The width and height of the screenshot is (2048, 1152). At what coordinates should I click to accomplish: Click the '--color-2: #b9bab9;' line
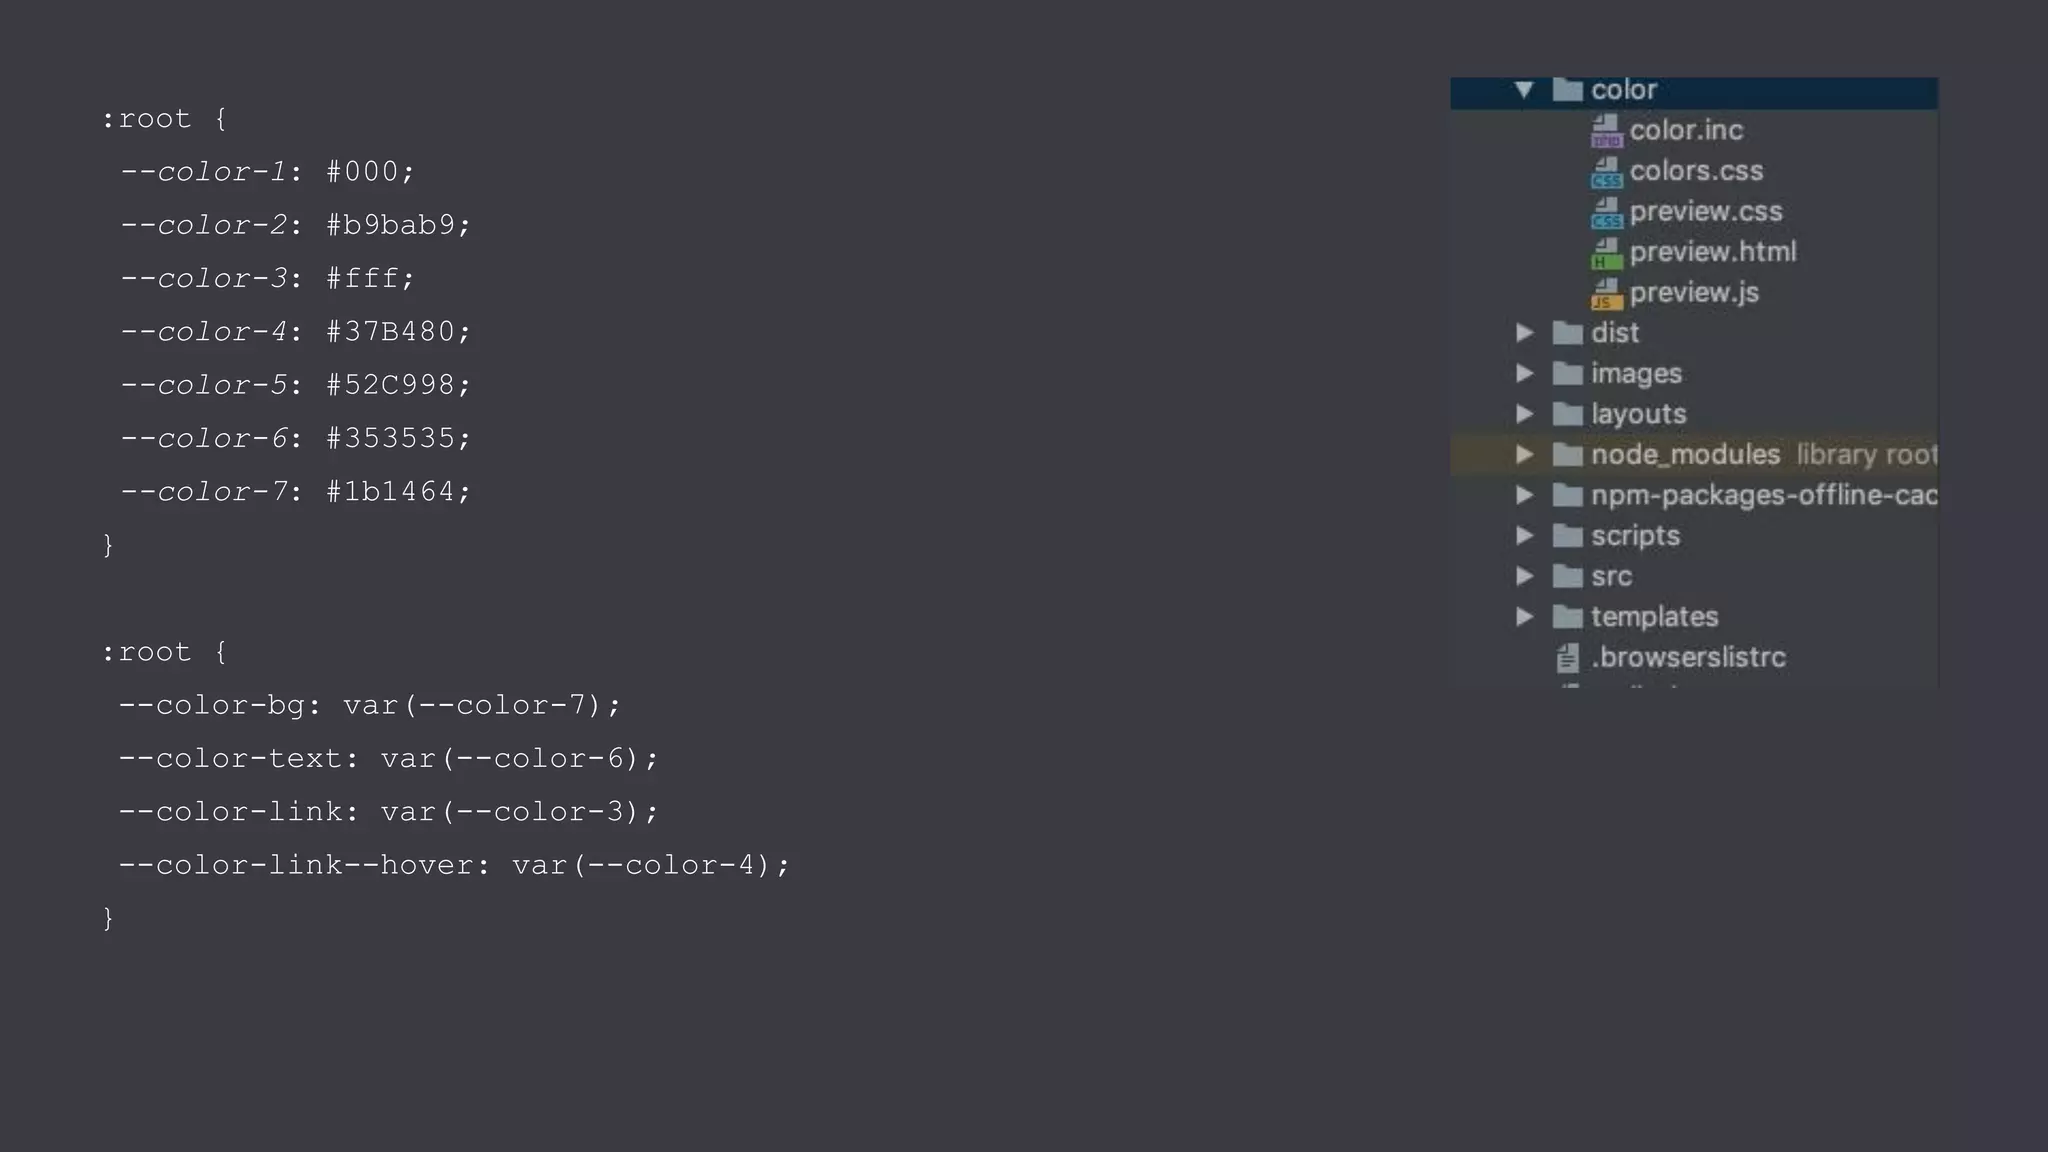coord(295,225)
